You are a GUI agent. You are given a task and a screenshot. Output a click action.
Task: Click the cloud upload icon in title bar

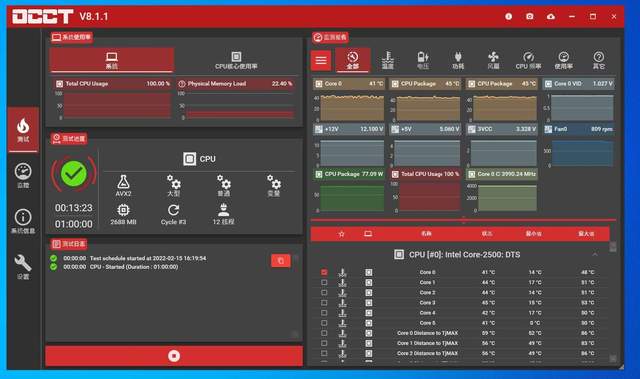(551, 17)
